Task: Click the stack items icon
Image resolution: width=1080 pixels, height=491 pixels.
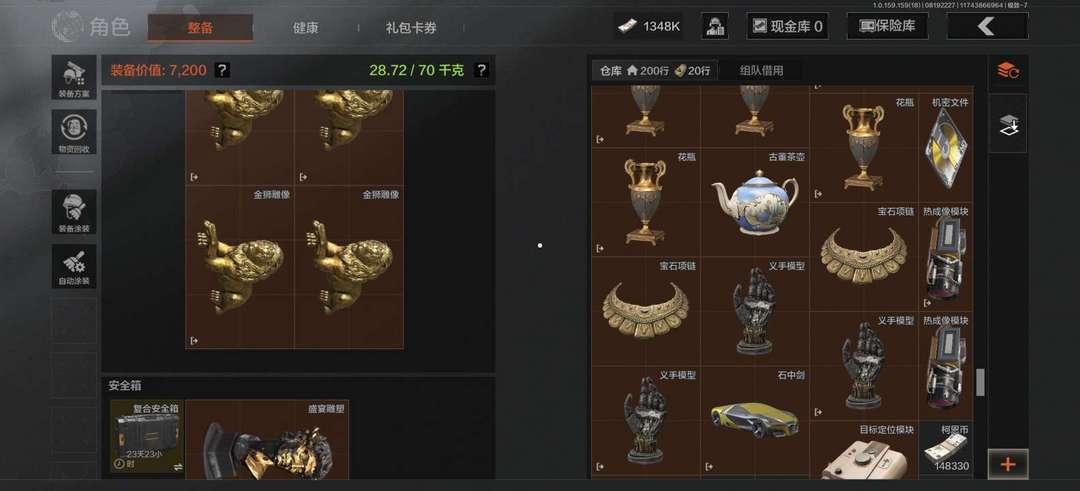Action: tap(1008, 125)
